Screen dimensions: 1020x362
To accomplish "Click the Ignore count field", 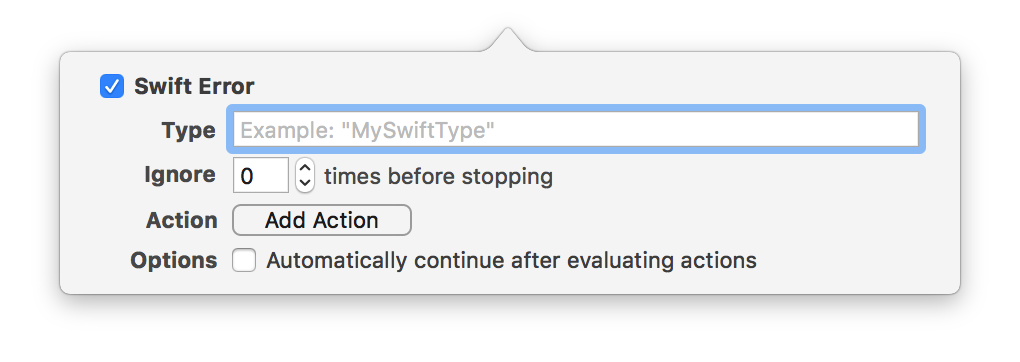I will (261, 175).
